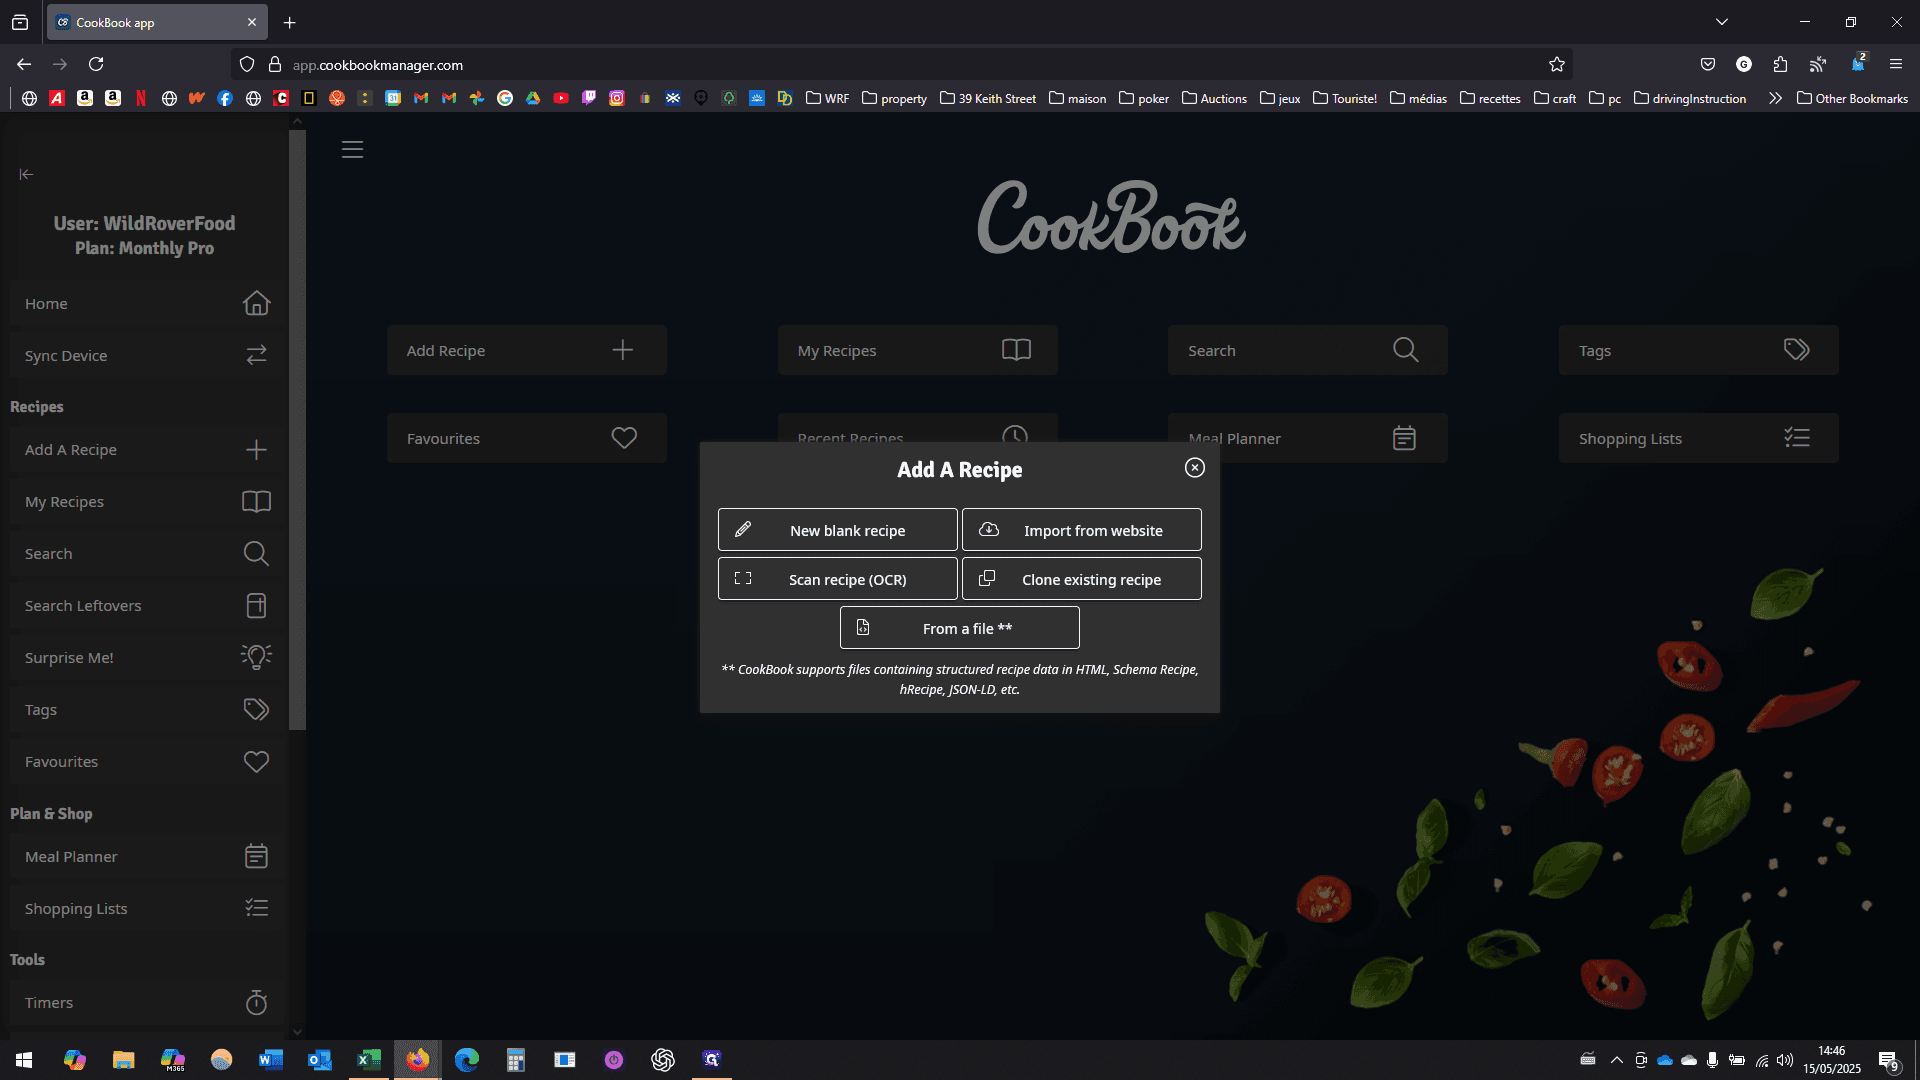Screen dimensions: 1920x1080
Task: Click the book icon beside My Recipes in sidebar
Action: (257, 502)
